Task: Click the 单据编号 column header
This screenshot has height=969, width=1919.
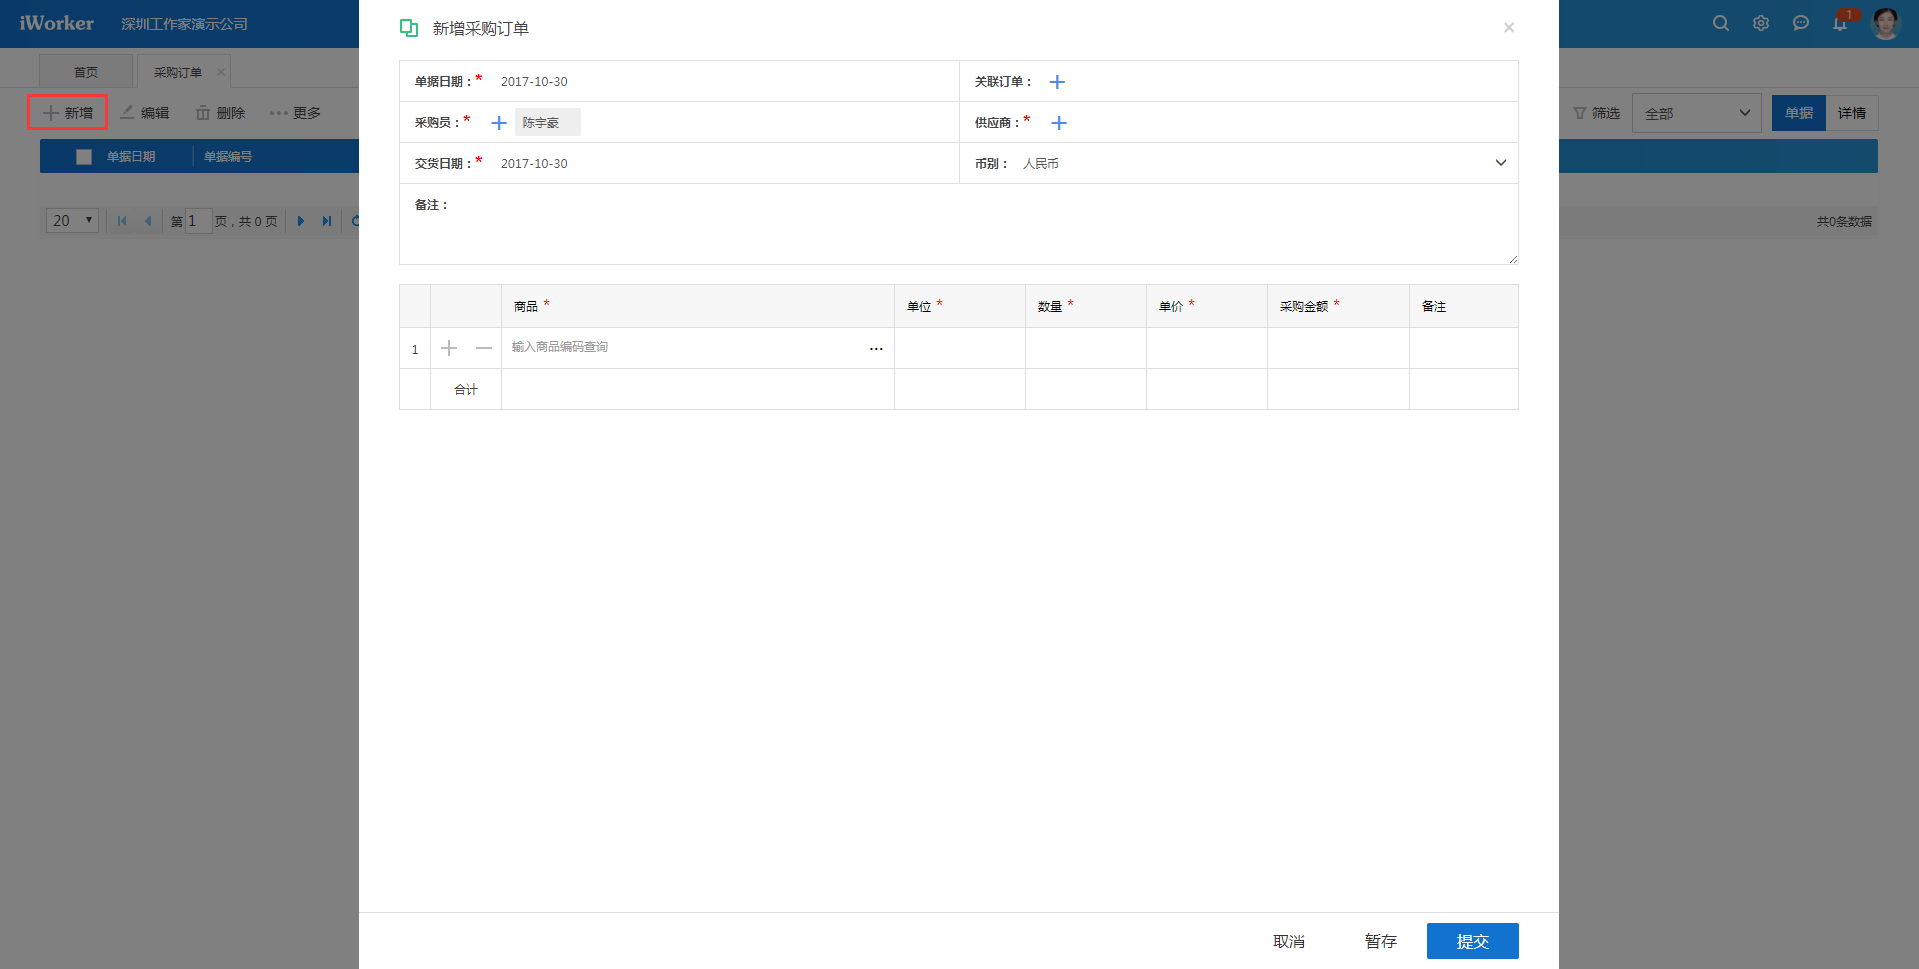Action: [x=228, y=157]
